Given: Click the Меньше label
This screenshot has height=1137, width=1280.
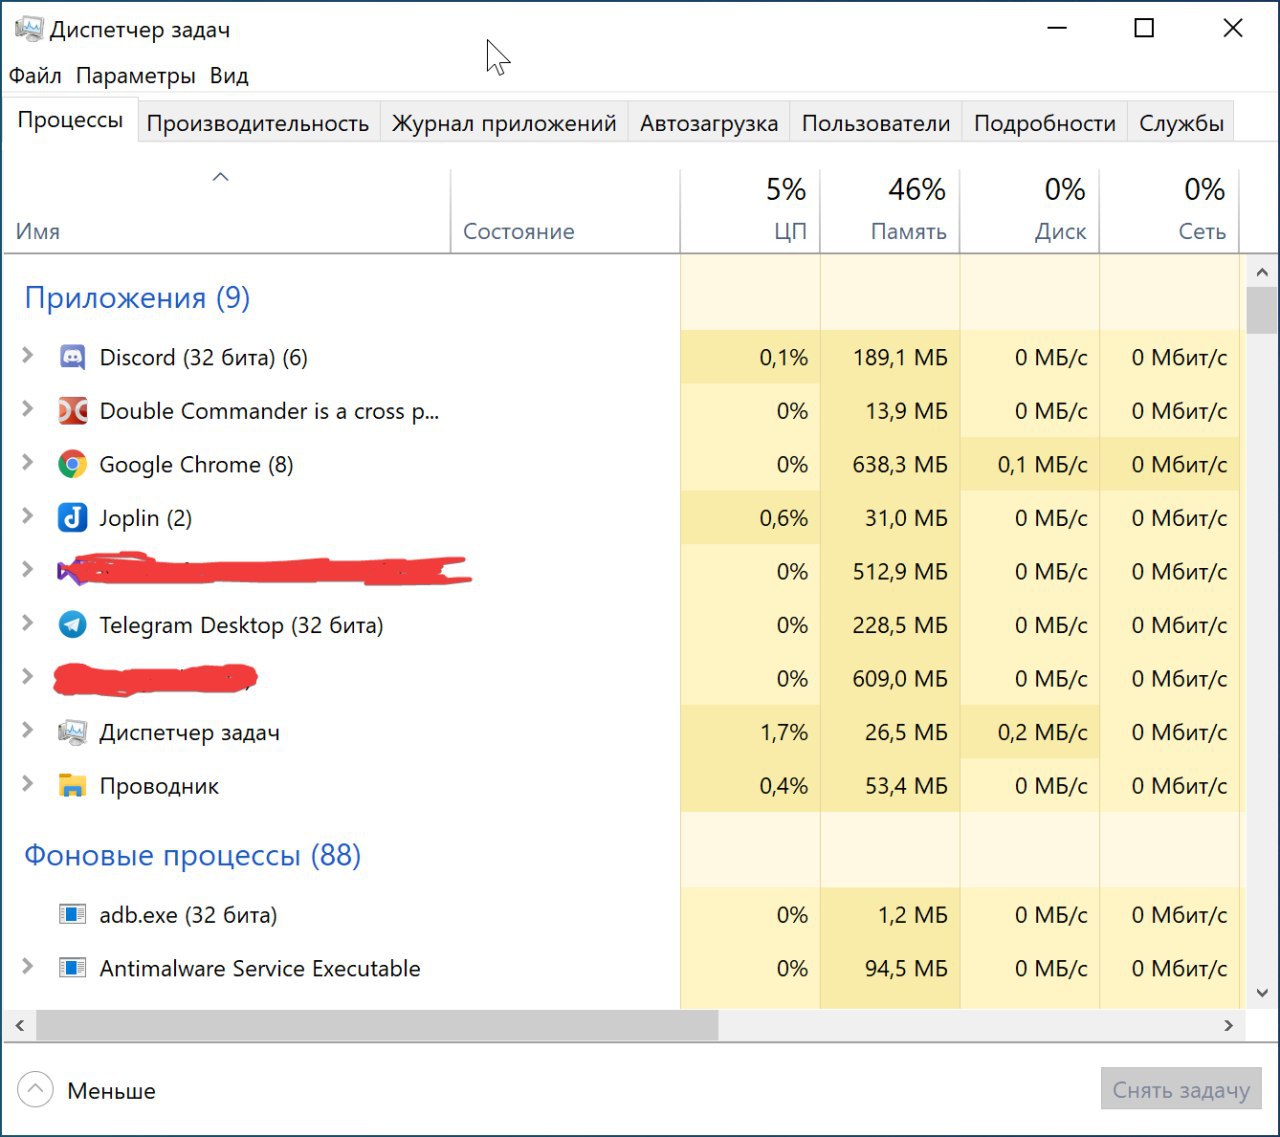Looking at the screenshot, I should point(111,1091).
